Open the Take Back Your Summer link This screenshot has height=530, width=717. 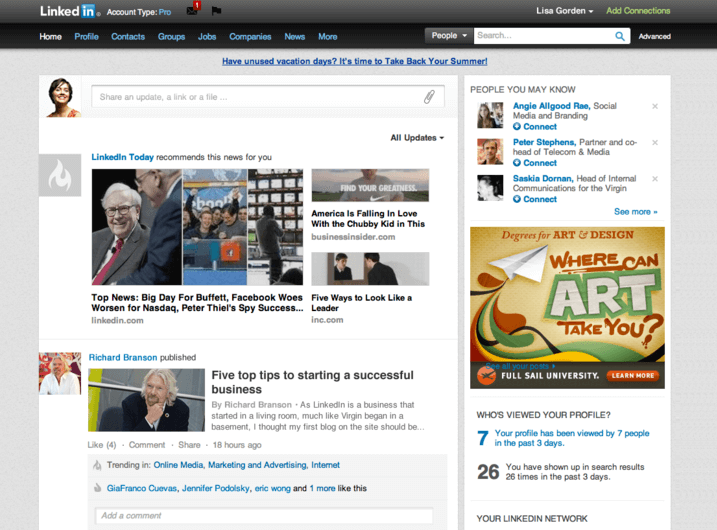[x=355, y=61]
